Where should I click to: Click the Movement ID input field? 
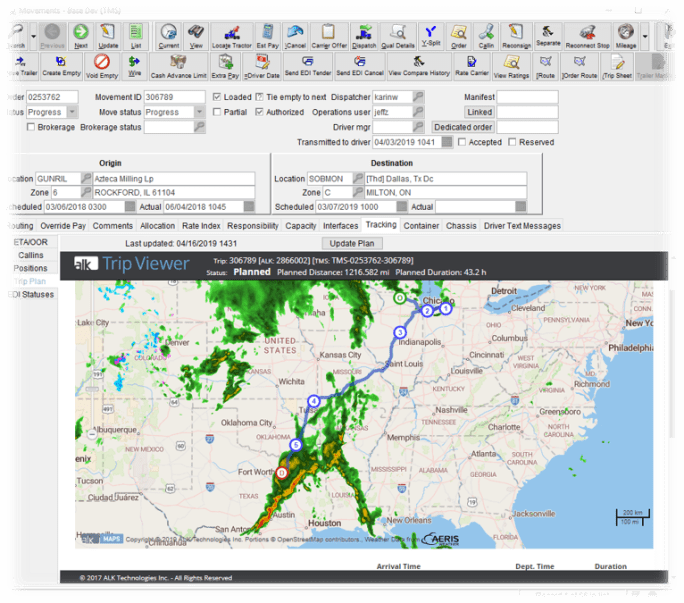[174, 97]
